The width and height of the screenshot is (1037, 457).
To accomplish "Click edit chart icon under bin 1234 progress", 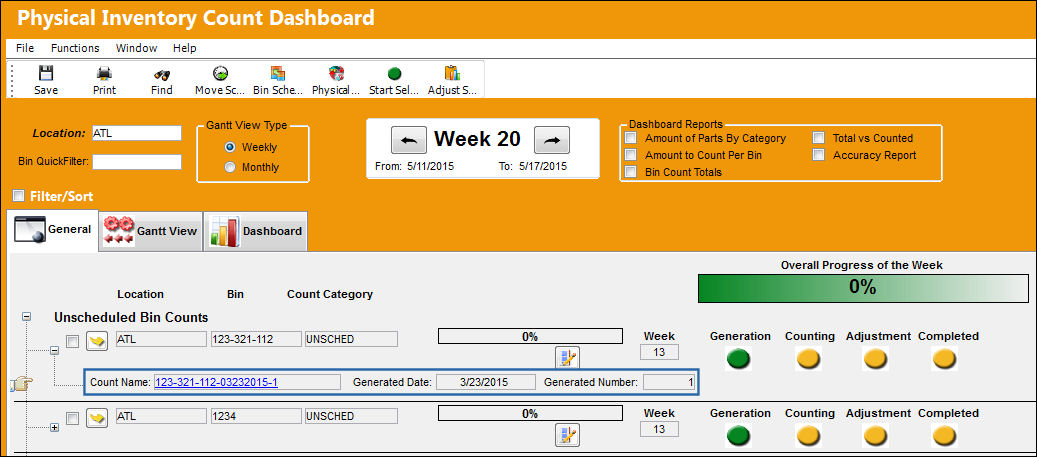I will [x=567, y=435].
